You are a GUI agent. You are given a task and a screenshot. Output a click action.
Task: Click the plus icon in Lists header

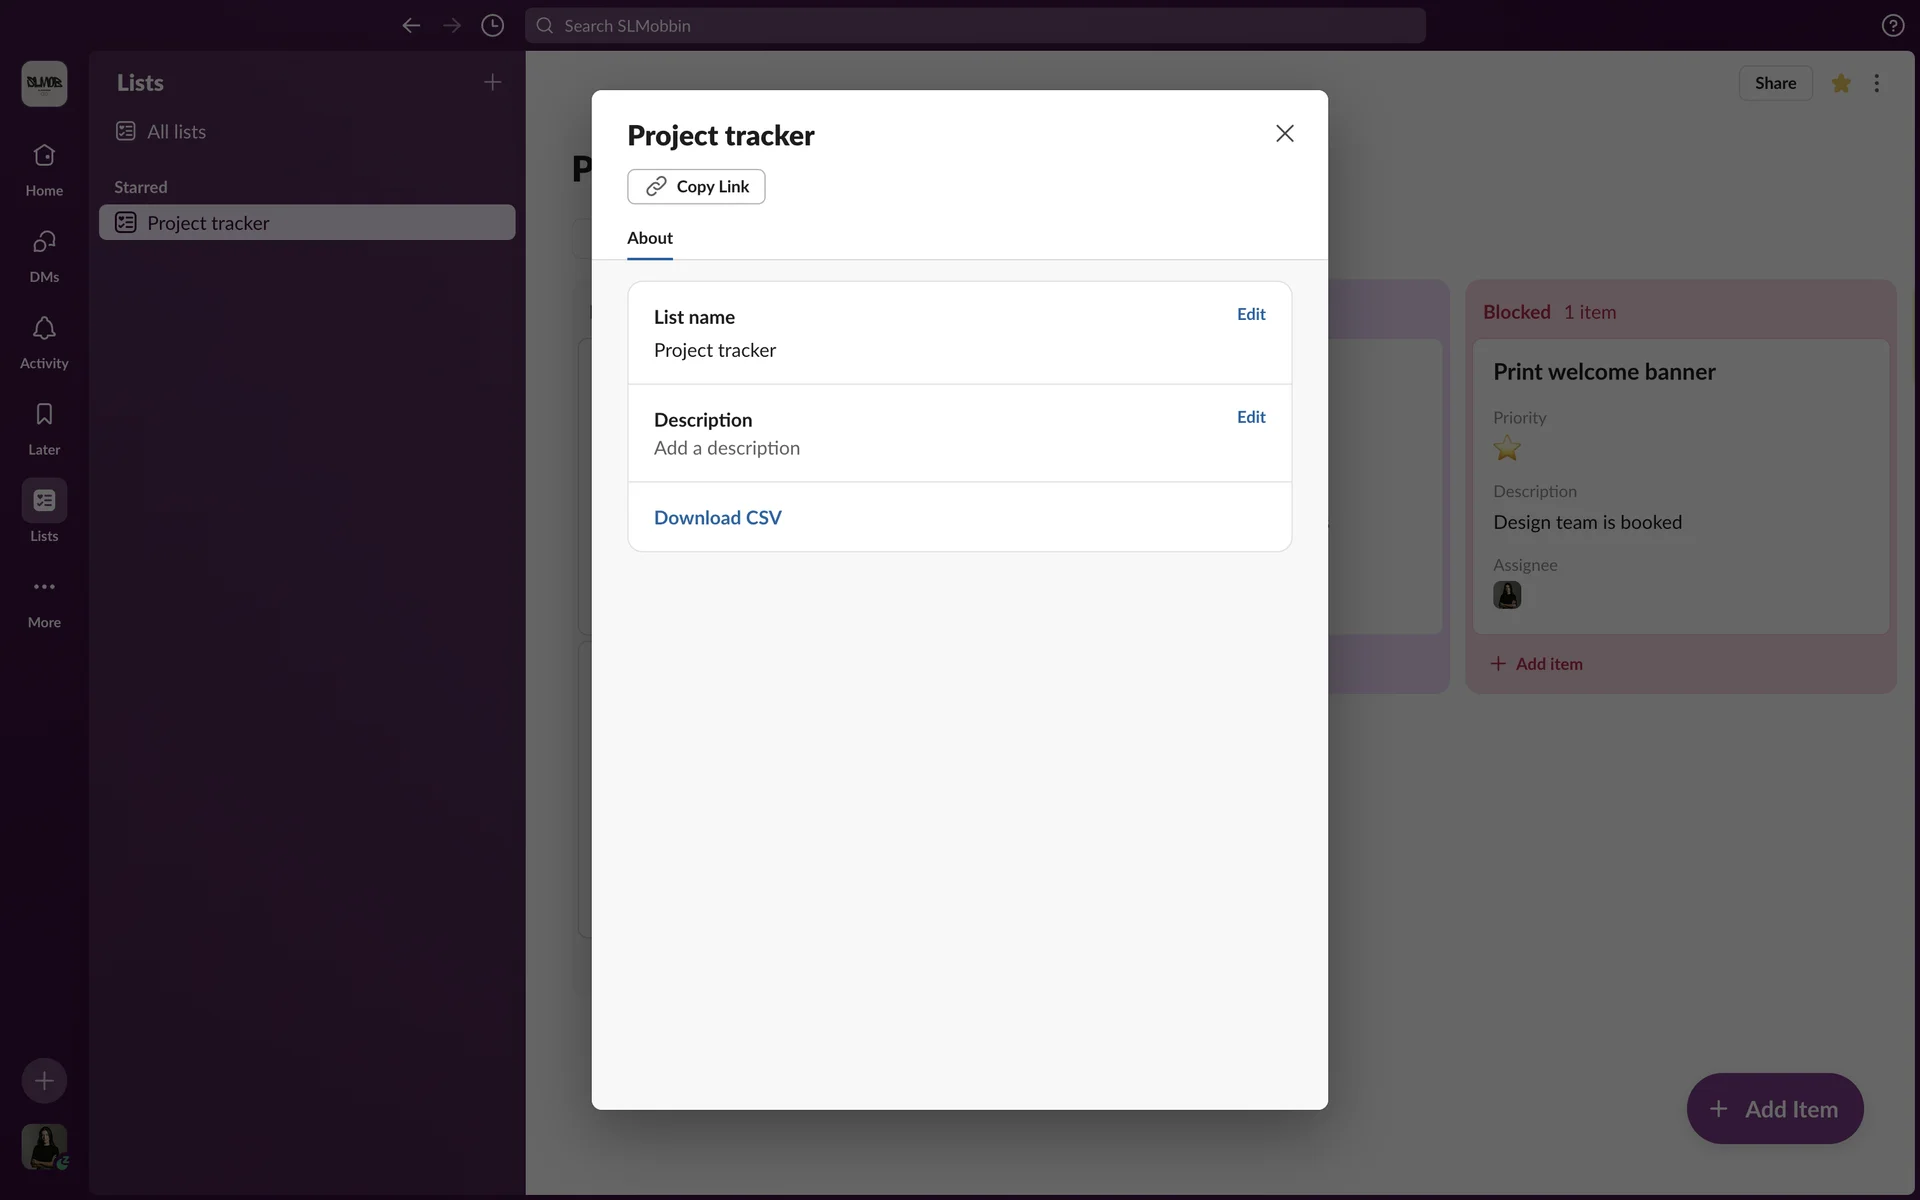point(492,82)
